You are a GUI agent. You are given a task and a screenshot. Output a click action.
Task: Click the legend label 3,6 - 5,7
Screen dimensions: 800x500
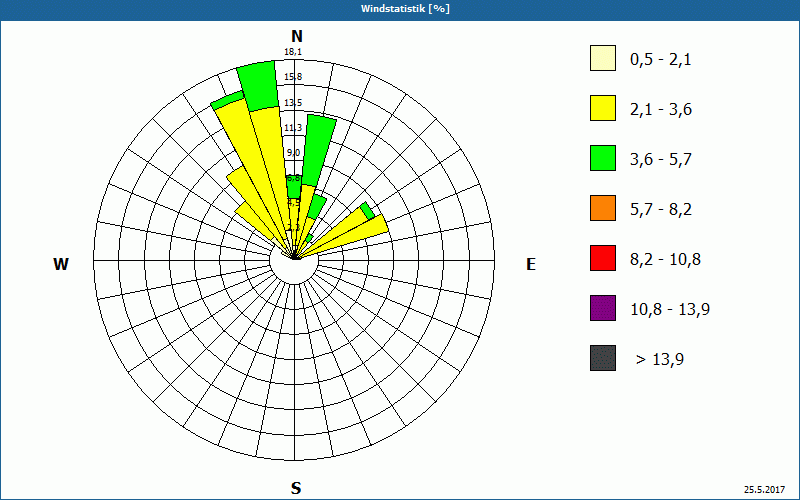click(661, 160)
